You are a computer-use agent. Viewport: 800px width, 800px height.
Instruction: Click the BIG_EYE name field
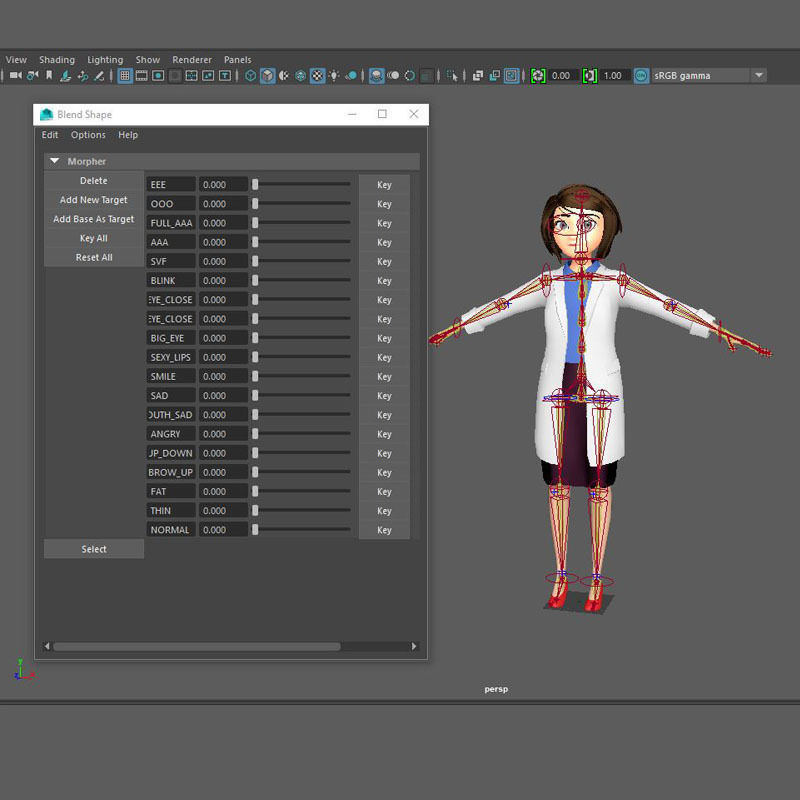click(x=171, y=338)
